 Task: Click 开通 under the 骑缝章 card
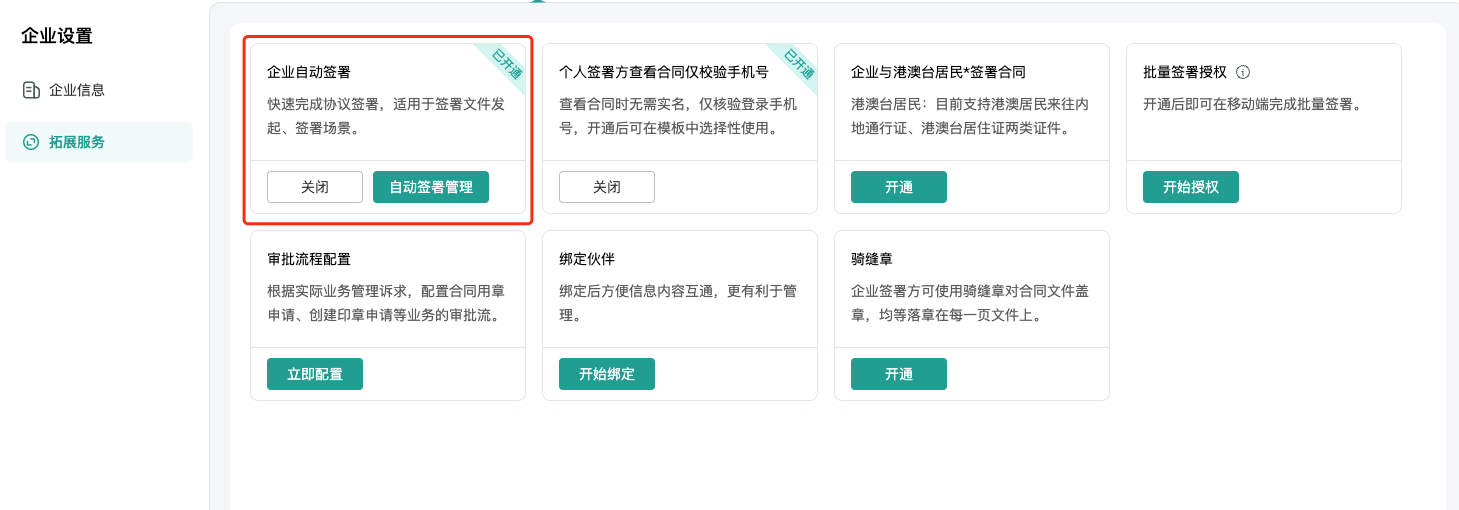point(899,374)
